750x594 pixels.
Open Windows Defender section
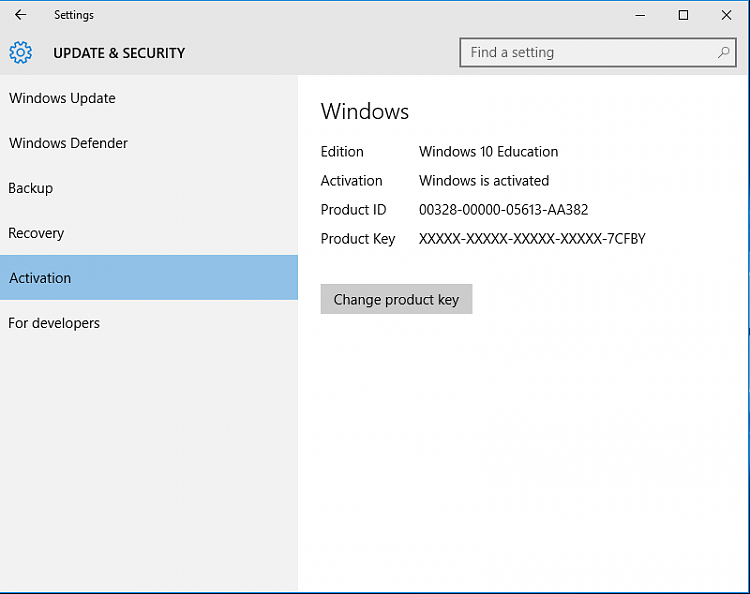149,143
